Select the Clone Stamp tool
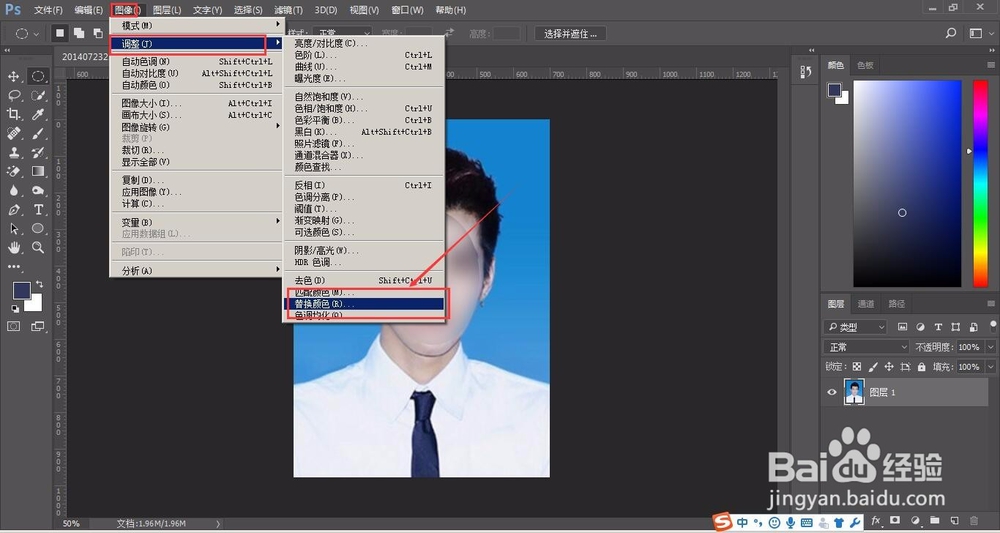1000x533 pixels. [13, 152]
